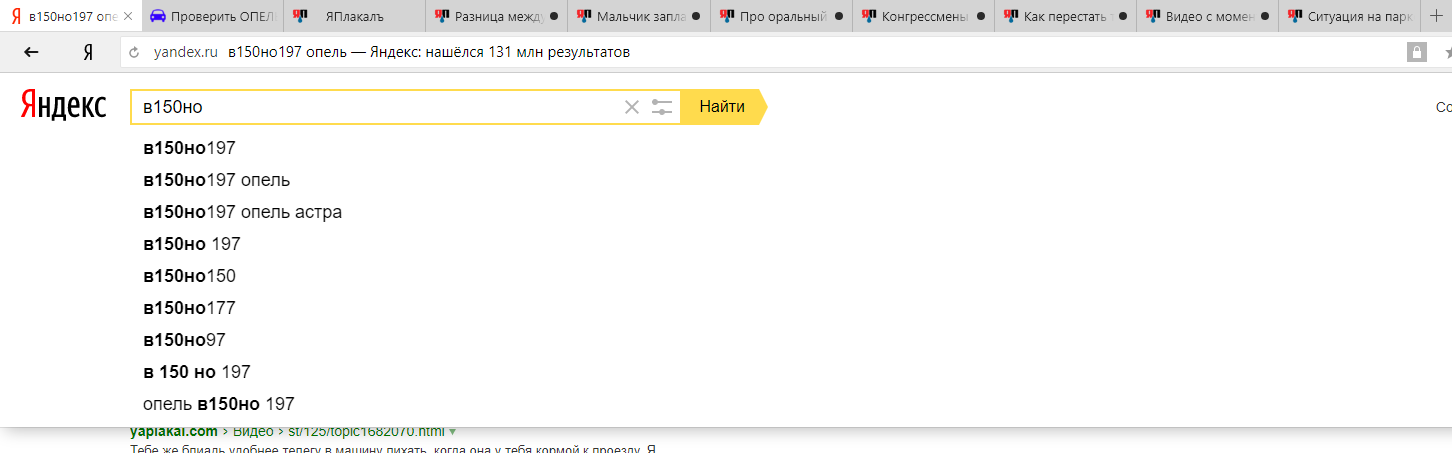Select suggestion "в 150 но 197"
This screenshot has height=453, width=1452.
click(196, 372)
